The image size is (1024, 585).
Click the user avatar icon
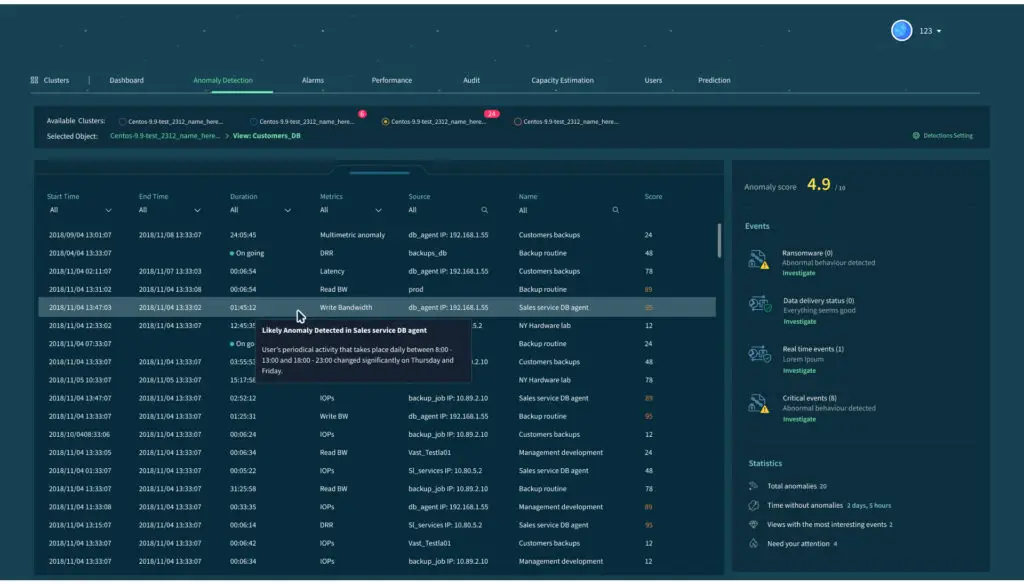[901, 31]
